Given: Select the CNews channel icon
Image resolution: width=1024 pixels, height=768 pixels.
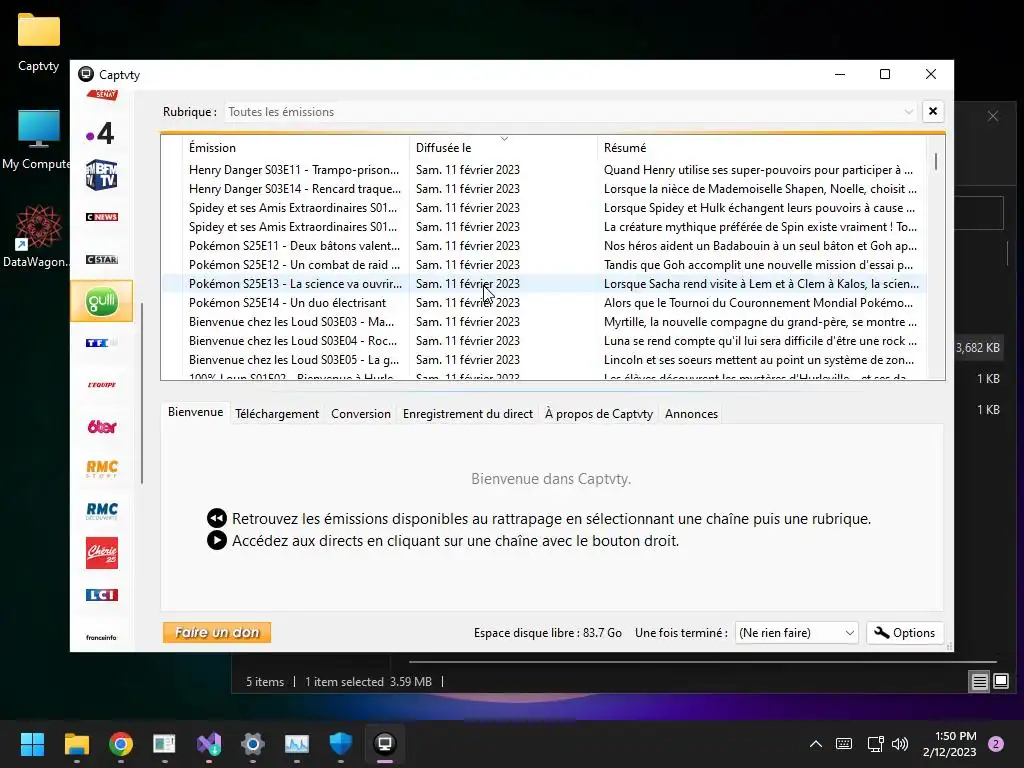Looking at the screenshot, I should coord(101,217).
